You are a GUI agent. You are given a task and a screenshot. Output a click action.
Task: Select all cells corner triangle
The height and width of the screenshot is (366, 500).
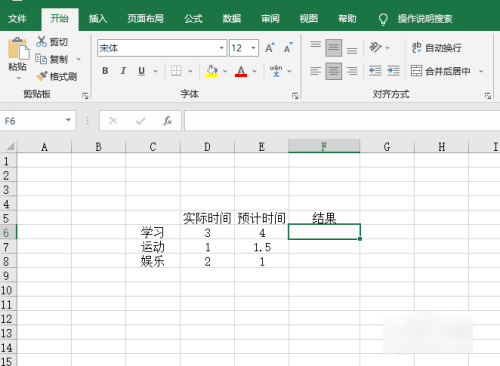coord(10,146)
